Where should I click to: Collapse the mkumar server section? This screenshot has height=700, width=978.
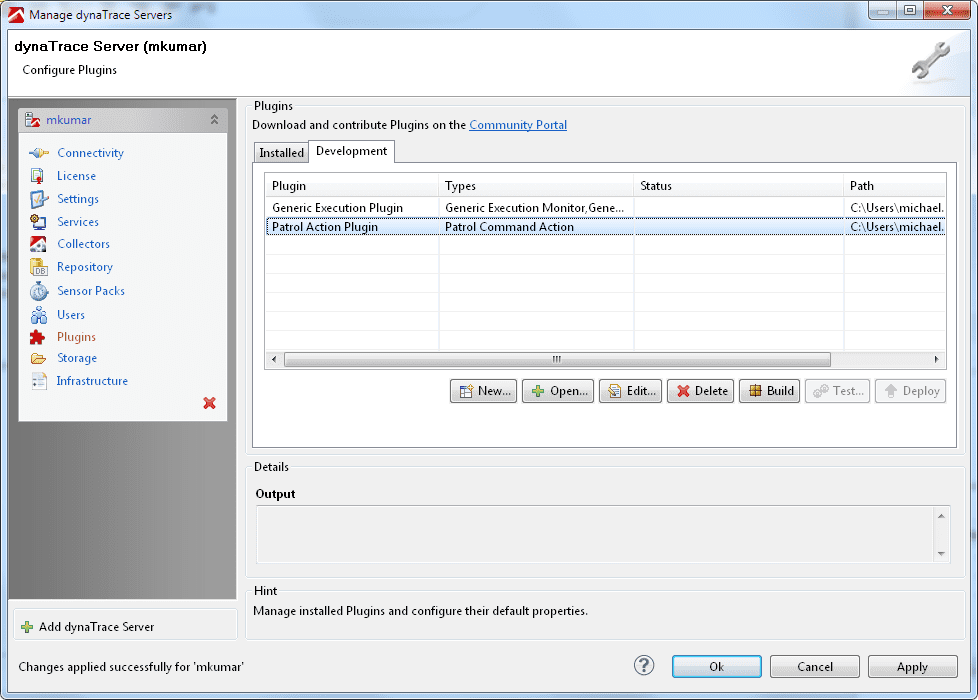(214, 119)
